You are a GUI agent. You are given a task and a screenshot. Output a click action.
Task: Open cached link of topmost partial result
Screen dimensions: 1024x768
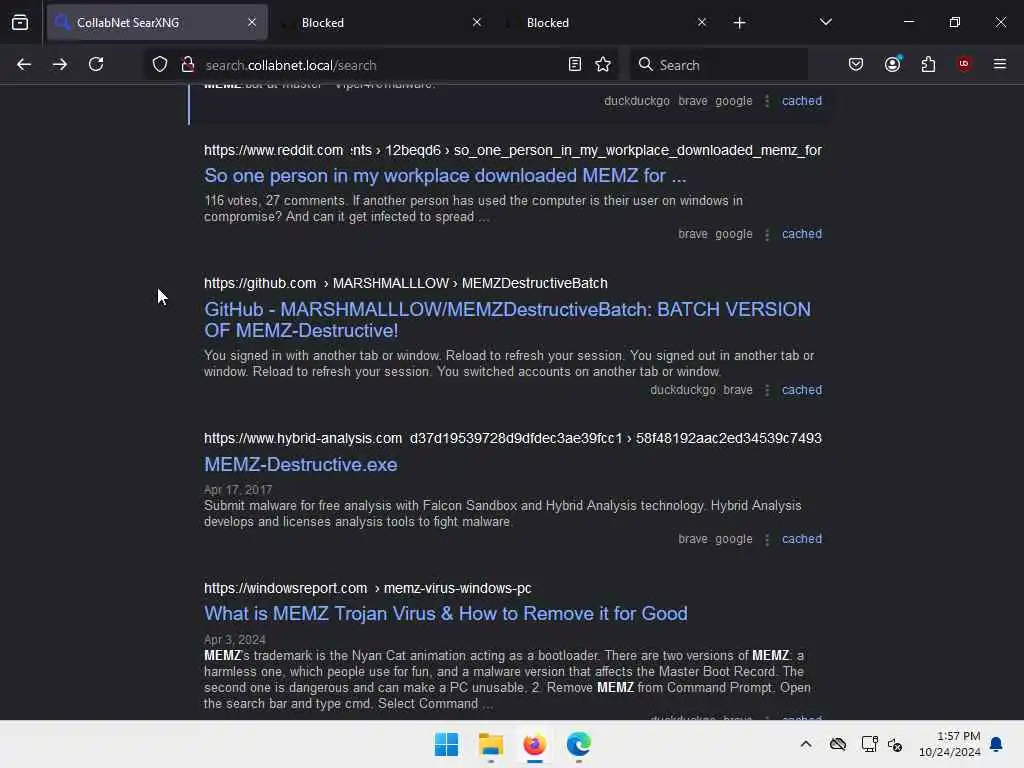coord(802,101)
